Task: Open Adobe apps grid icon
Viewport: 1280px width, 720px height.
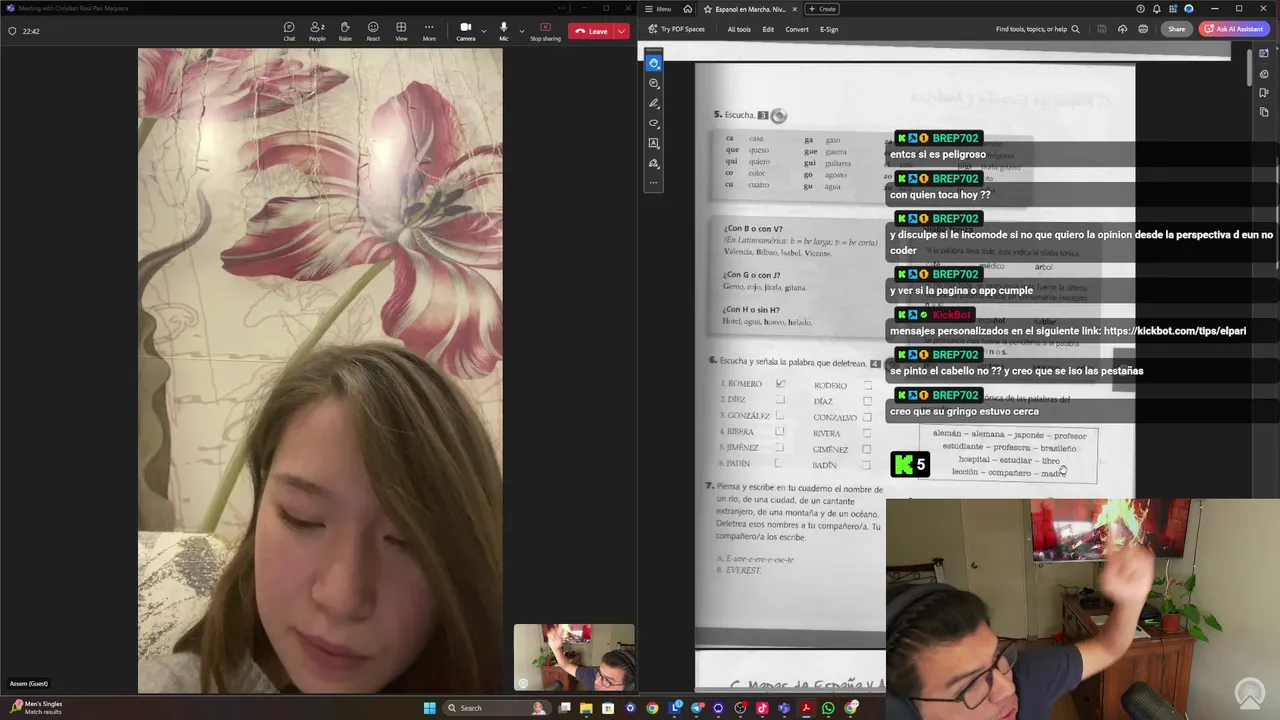Action: [x=1173, y=9]
